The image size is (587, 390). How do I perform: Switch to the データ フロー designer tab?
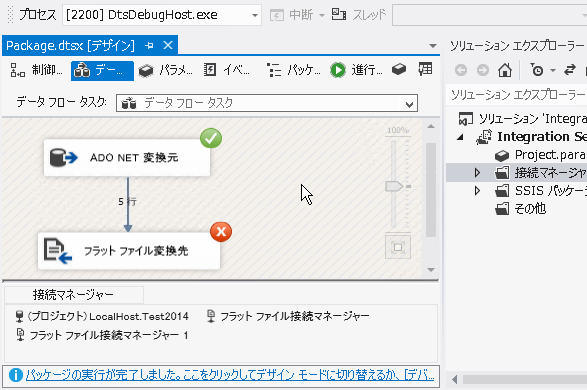coord(102,70)
